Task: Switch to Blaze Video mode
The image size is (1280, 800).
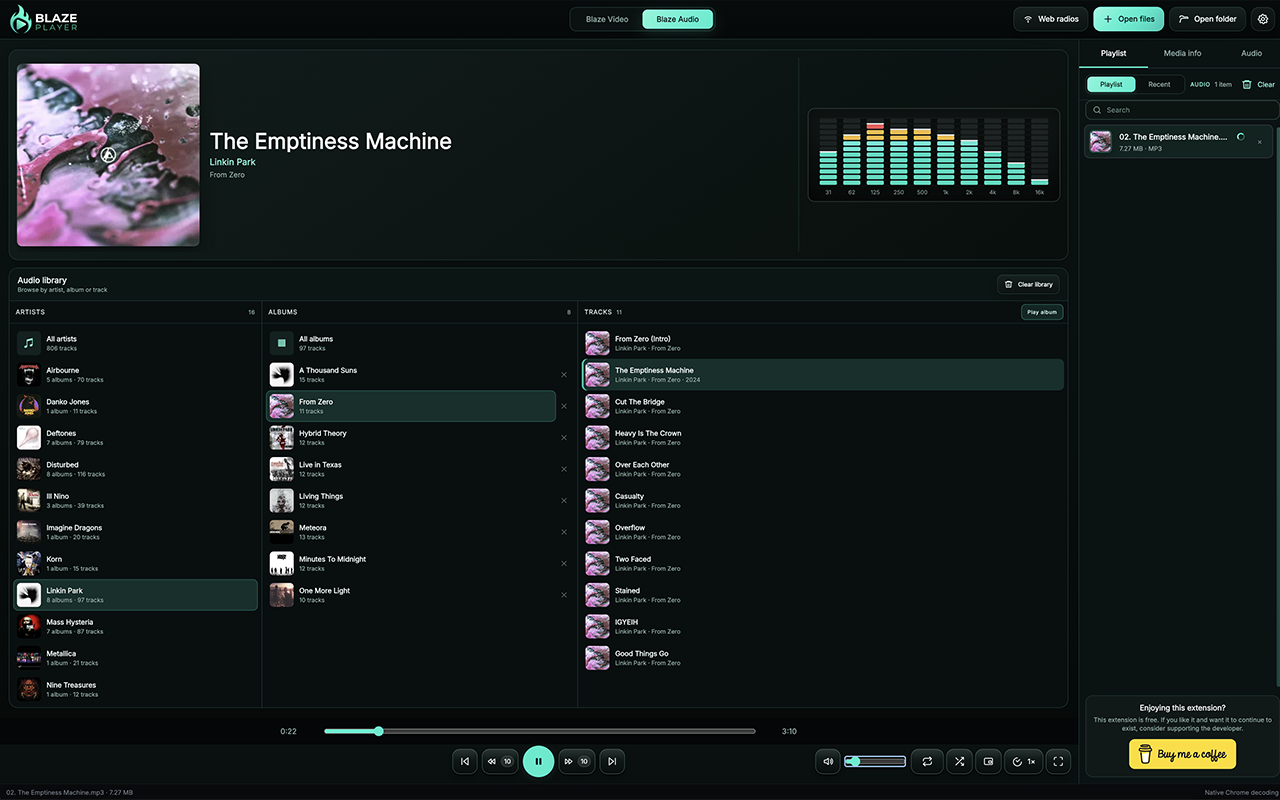Action: click(607, 19)
